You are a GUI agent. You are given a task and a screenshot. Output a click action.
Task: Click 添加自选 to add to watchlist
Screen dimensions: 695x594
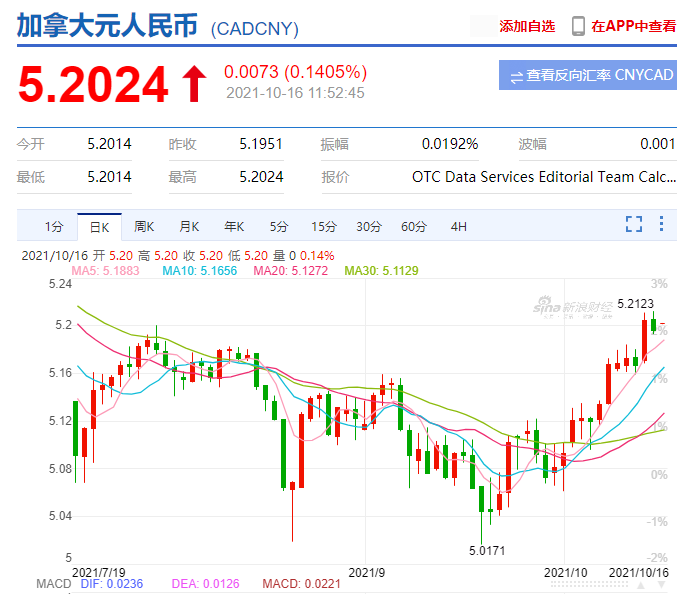527,26
